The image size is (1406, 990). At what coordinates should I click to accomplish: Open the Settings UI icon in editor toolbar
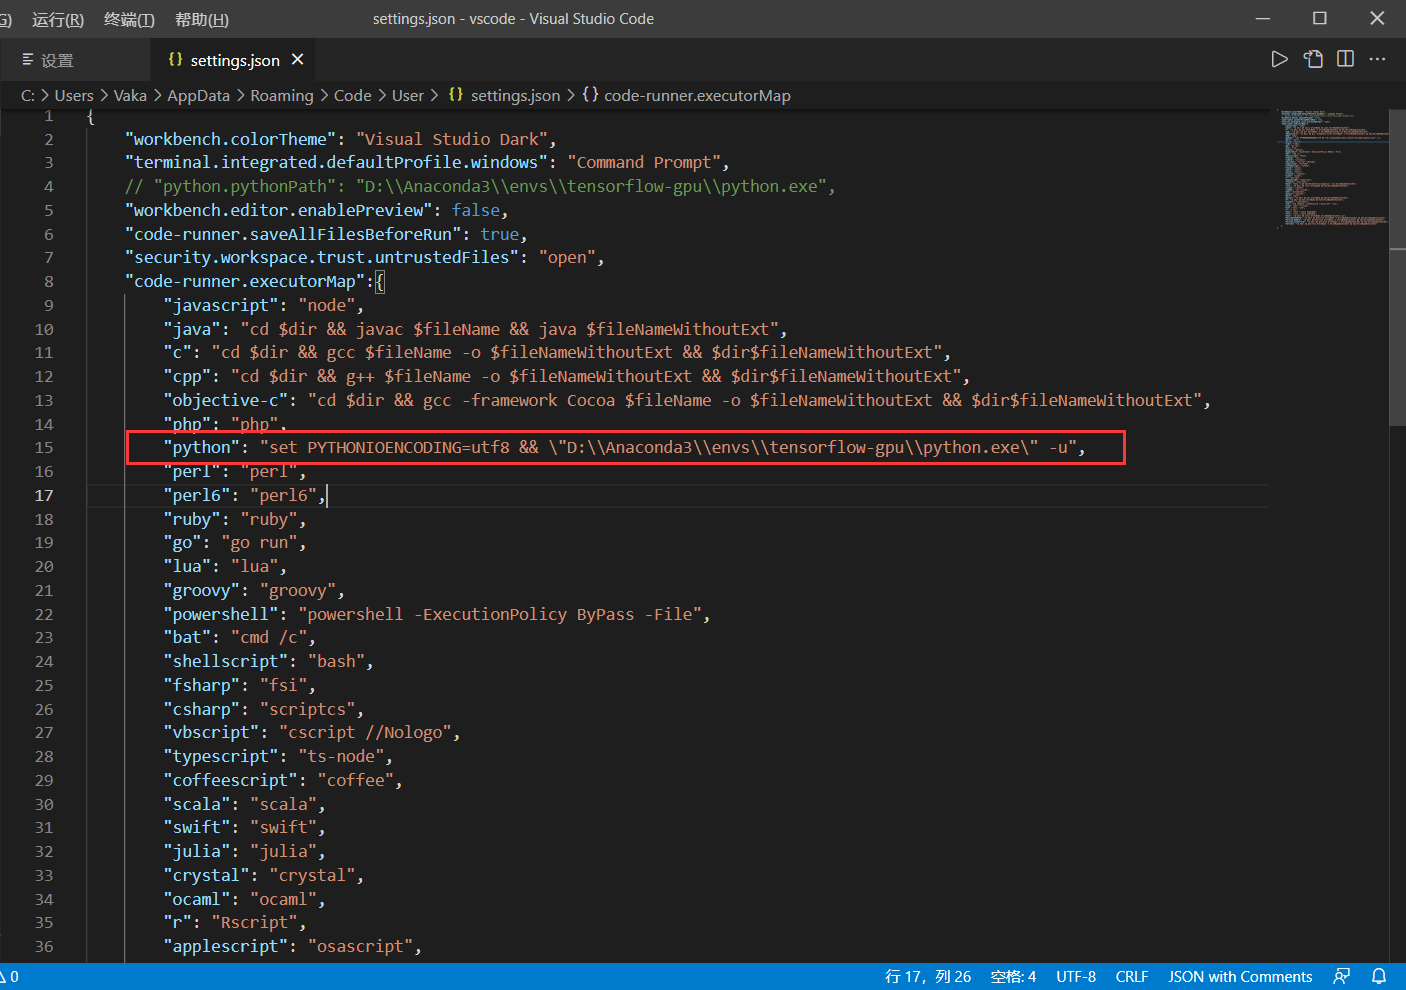1313,59
